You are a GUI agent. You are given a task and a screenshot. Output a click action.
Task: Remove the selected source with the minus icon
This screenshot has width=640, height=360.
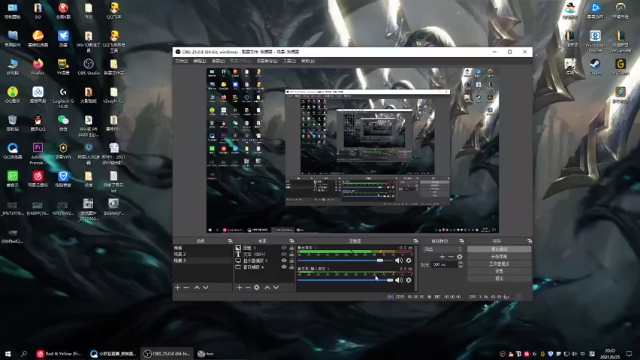248,287
